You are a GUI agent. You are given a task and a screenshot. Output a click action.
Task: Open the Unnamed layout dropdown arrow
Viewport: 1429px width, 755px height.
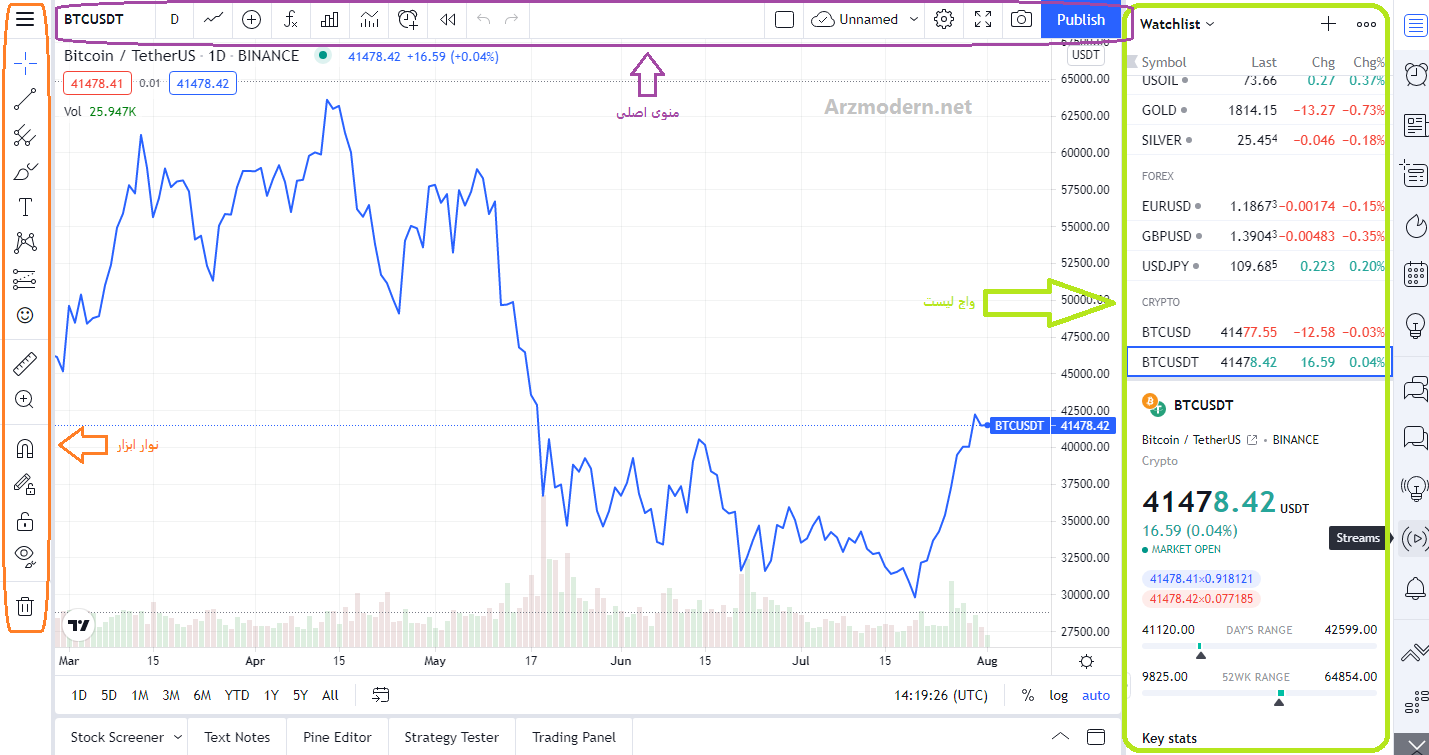point(914,19)
